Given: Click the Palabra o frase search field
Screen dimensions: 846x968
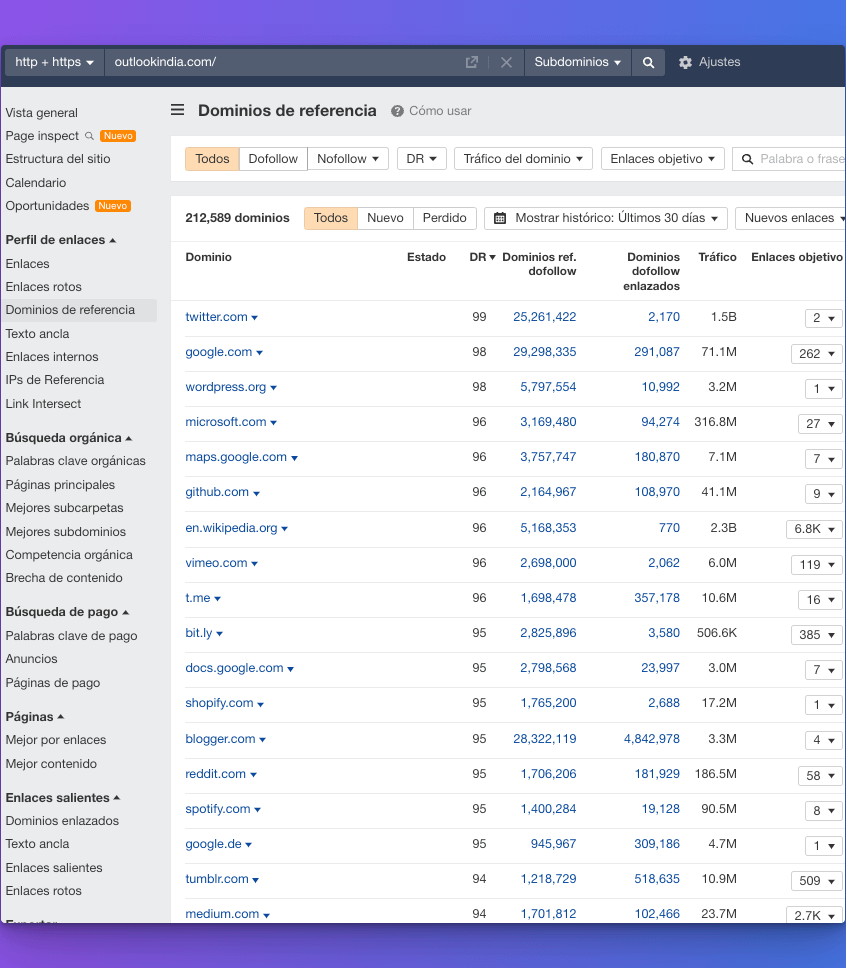Looking at the screenshot, I should click(800, 159).
